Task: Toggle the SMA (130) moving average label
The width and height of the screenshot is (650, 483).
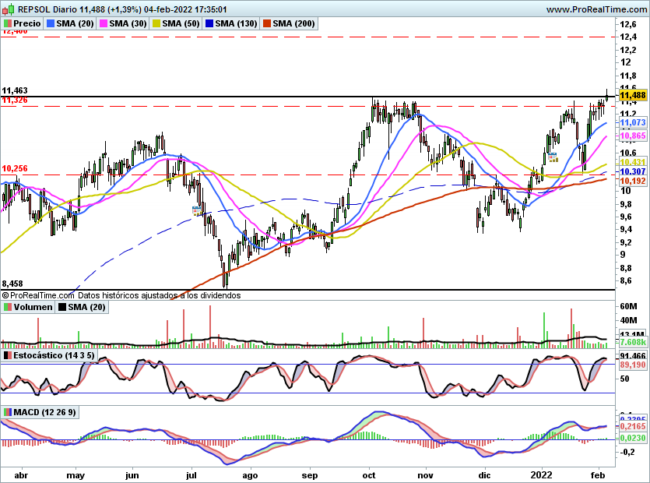Action: 238,22
